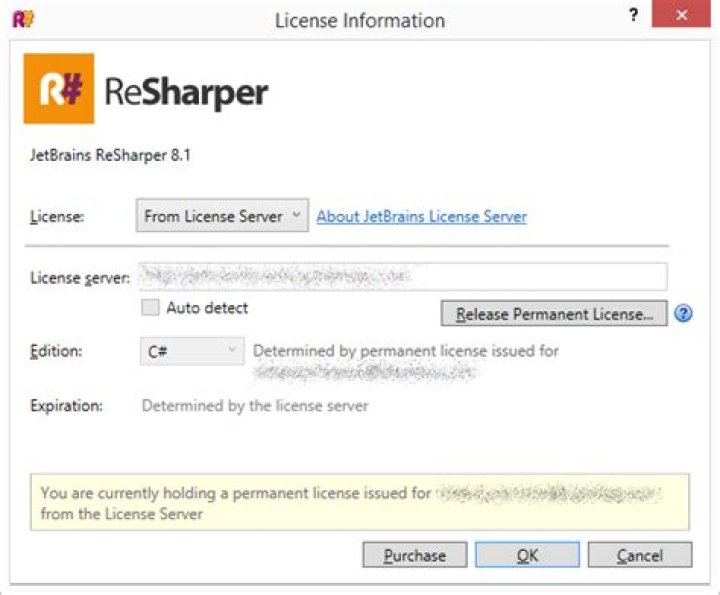Click the ReSharper icon in title bar

click(x=23, y=19)
